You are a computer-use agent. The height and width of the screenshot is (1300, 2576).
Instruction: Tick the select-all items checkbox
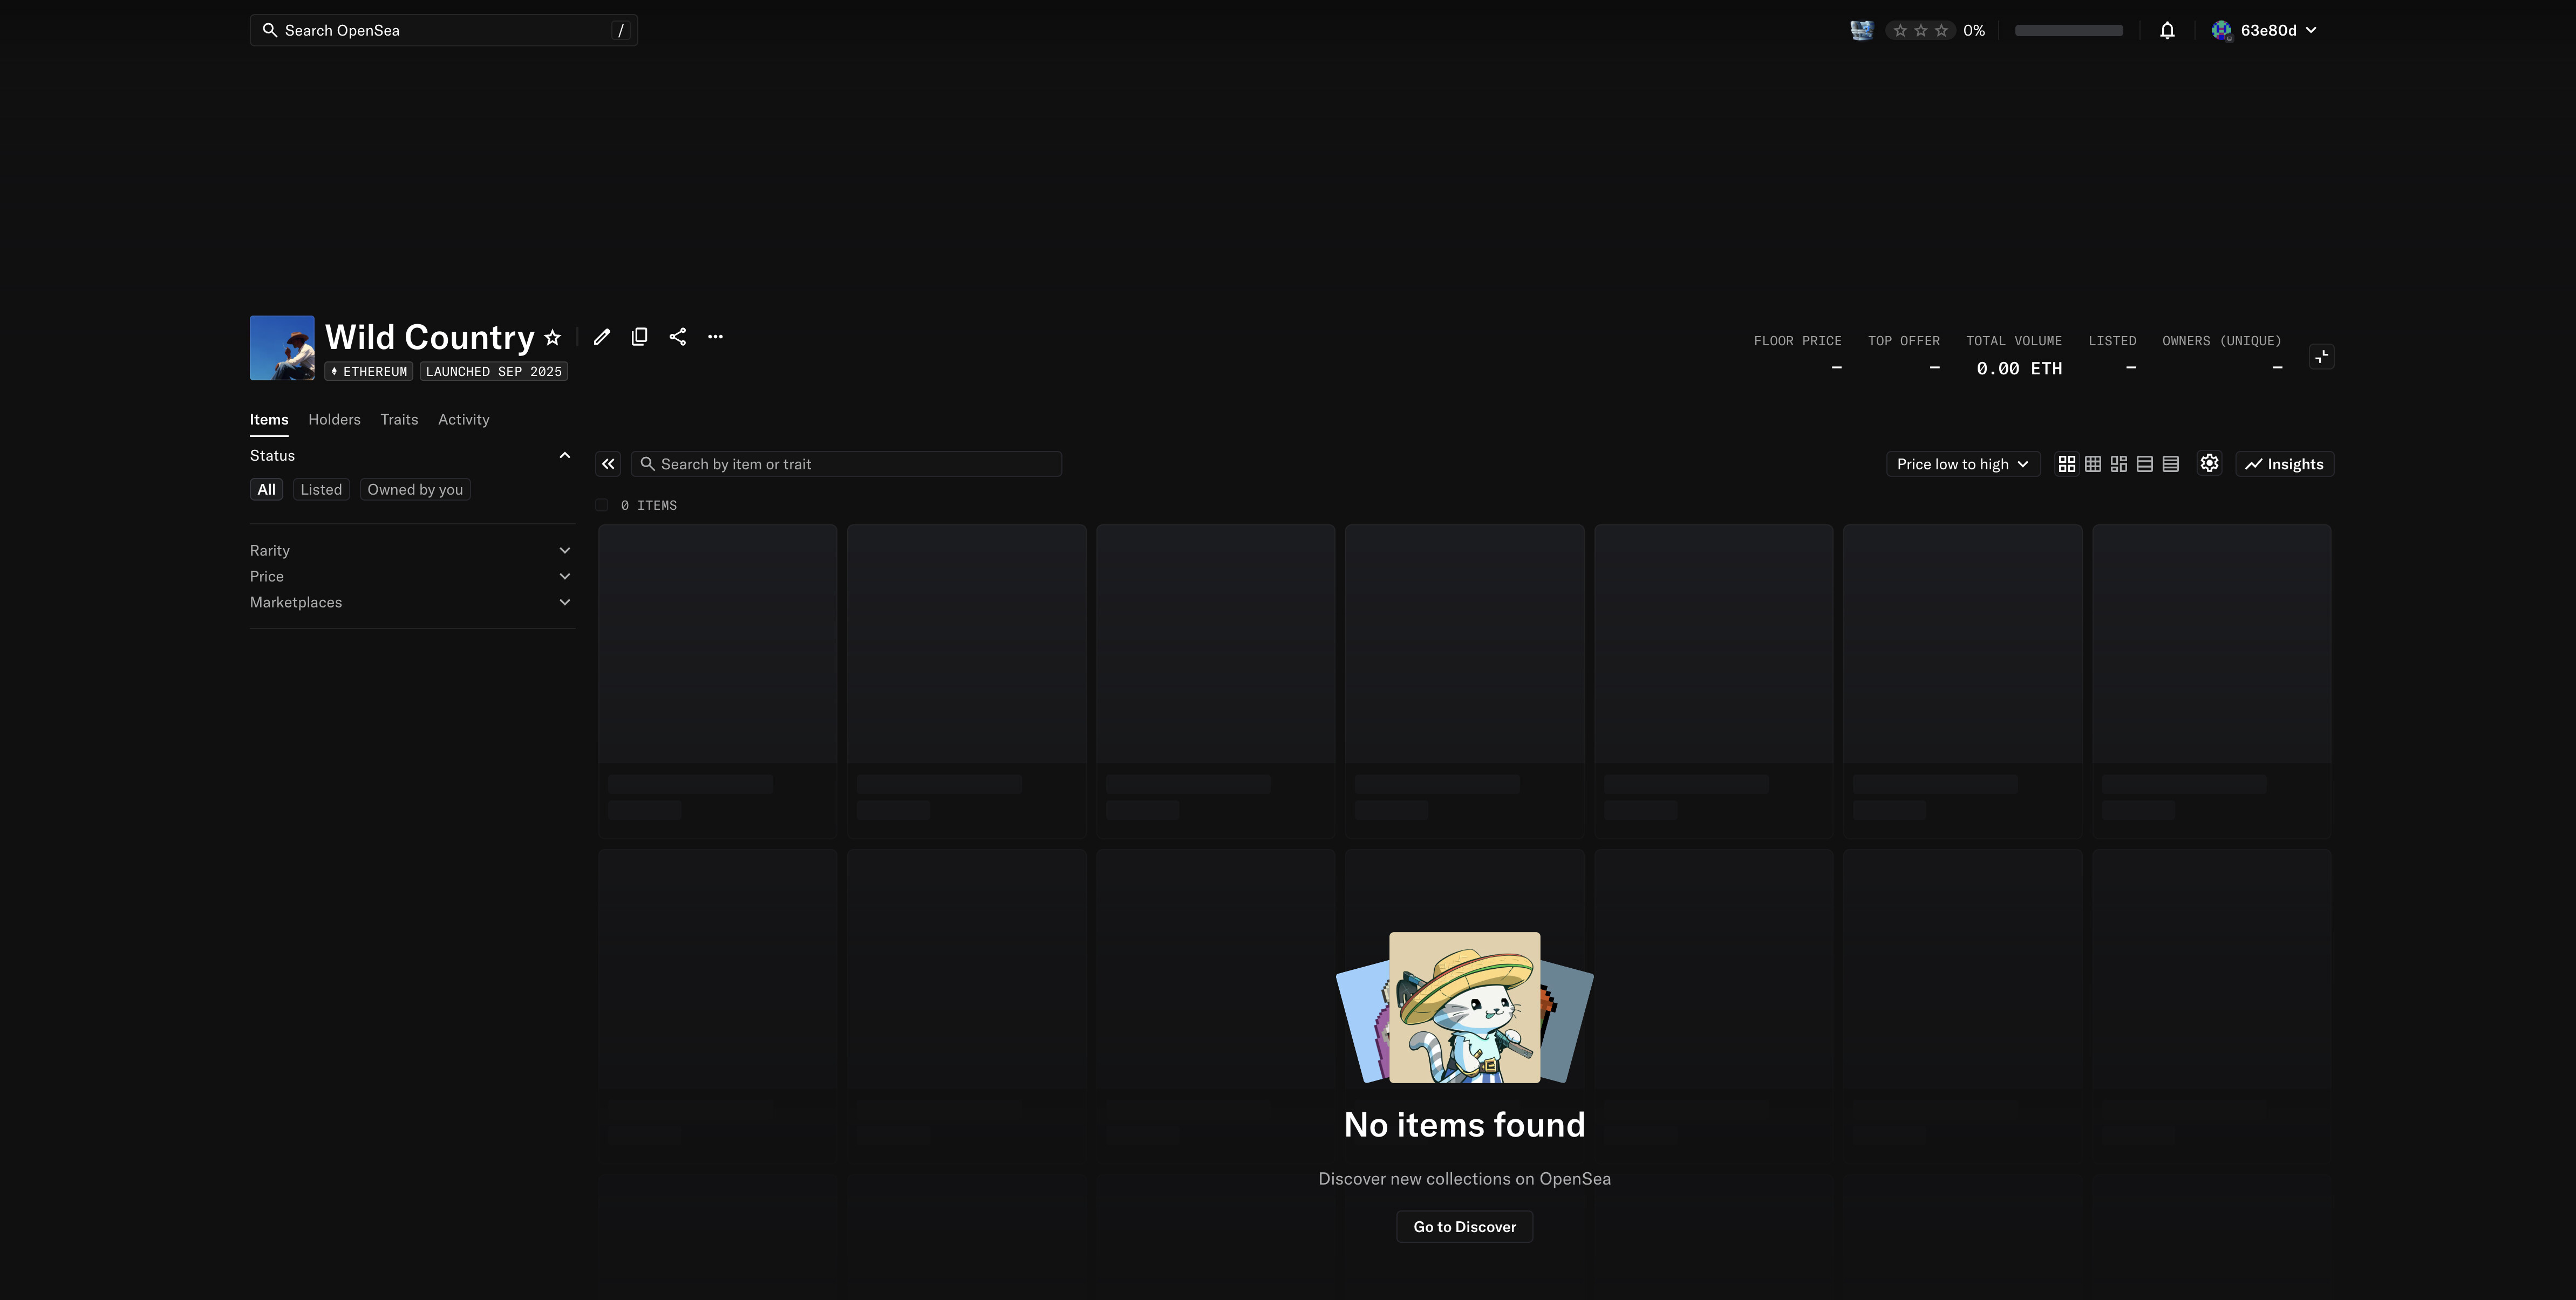pos(602,506)
